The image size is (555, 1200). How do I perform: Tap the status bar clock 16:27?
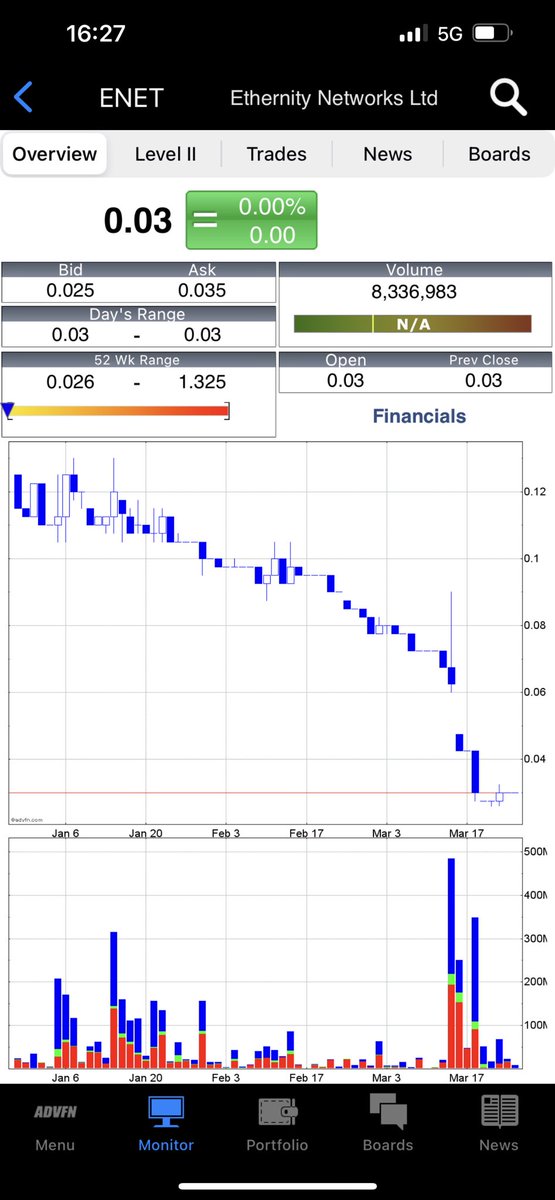(96, 33)
